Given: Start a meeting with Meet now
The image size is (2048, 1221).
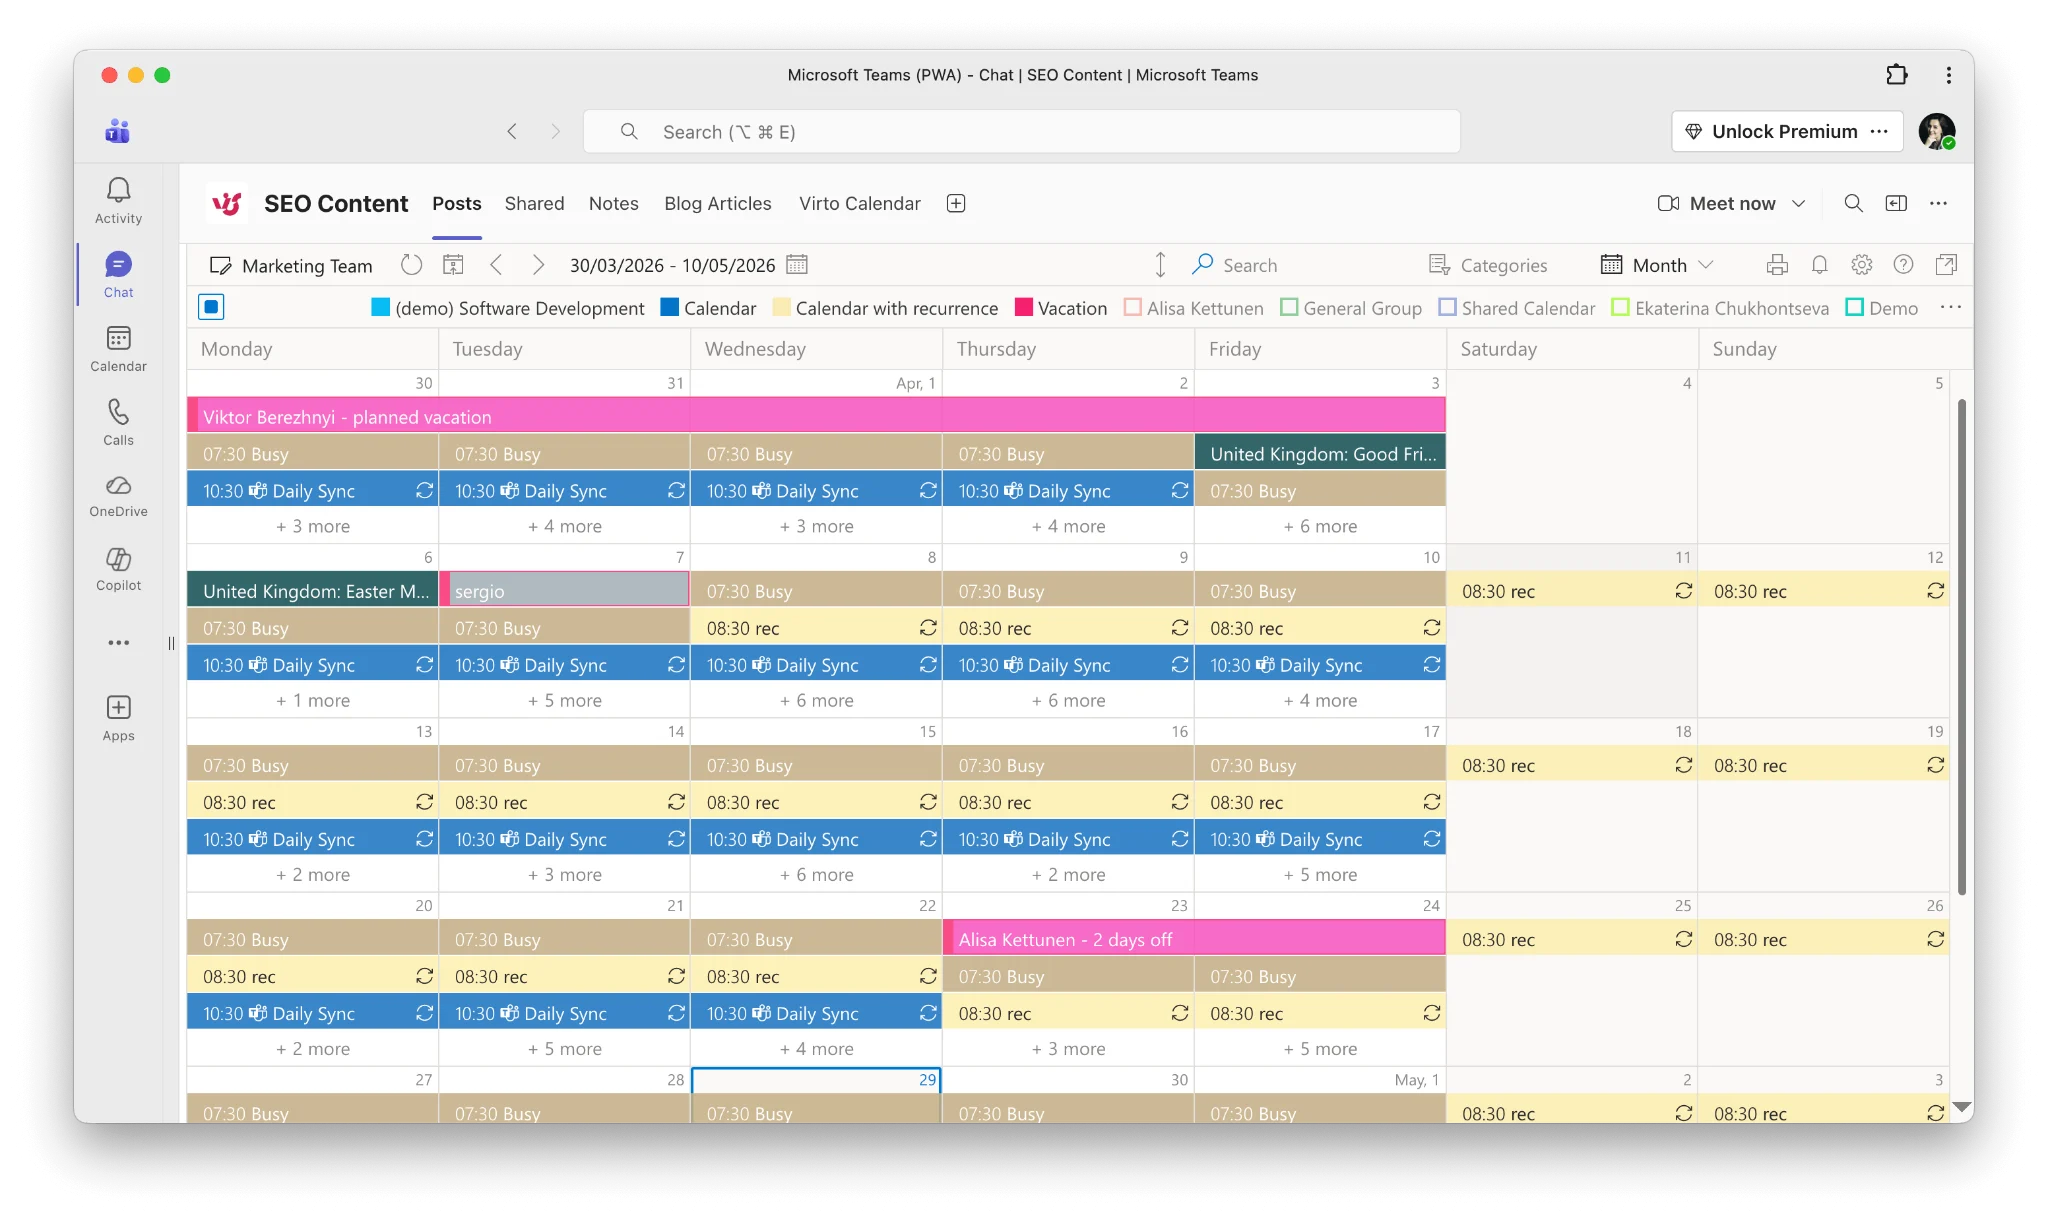Looking at the screenshot, I should coord(1716,203).
